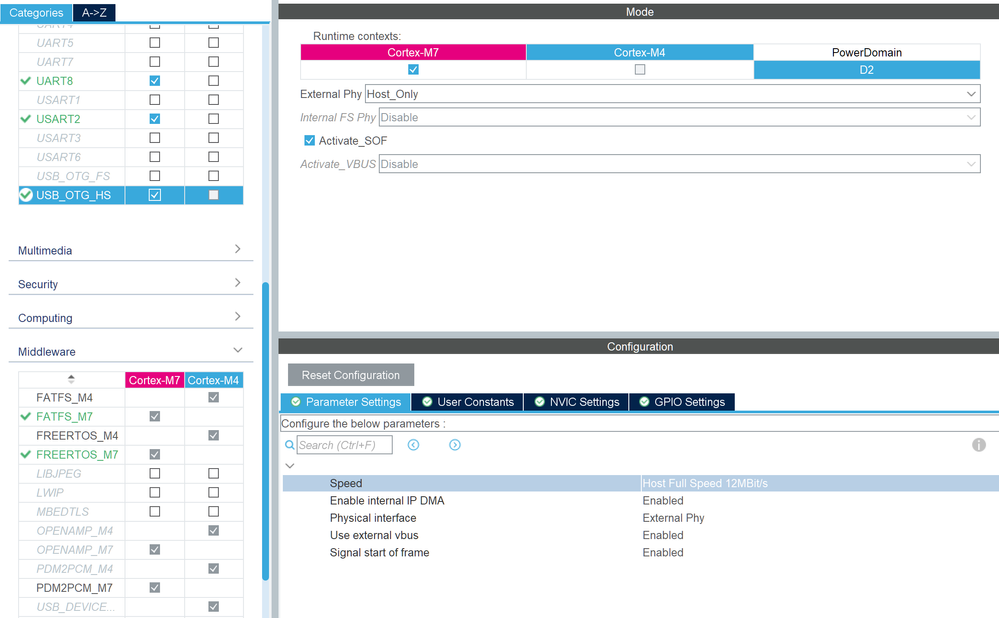
Task: Switch to the A->Z tab
Action: 94,13
